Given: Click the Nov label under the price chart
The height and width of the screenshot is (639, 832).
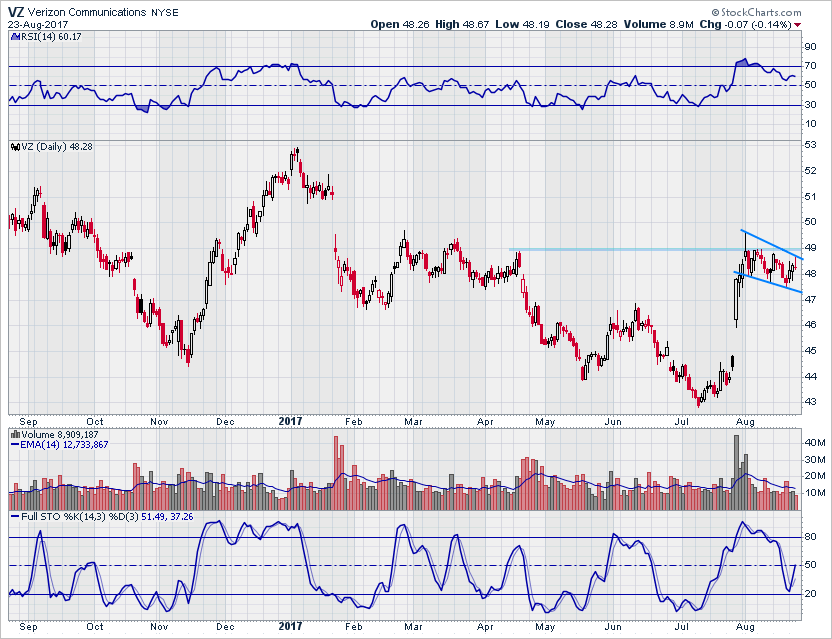Looking at the screenshot, I should 159,422.
